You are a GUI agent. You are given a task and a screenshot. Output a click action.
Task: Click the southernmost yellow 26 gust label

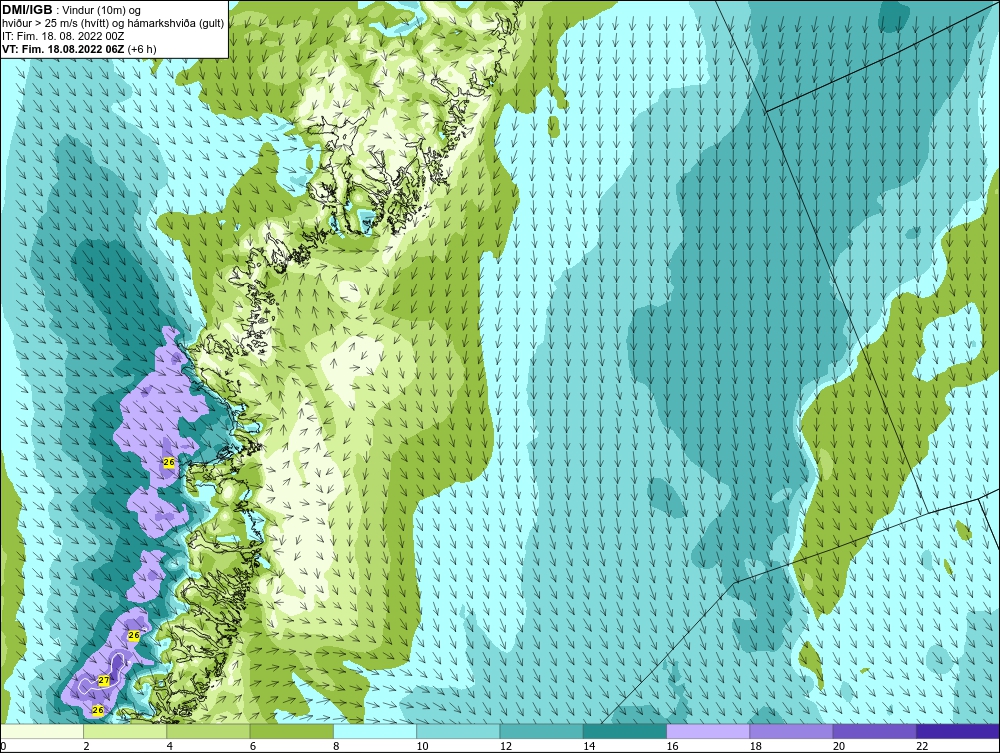point(98,710)
